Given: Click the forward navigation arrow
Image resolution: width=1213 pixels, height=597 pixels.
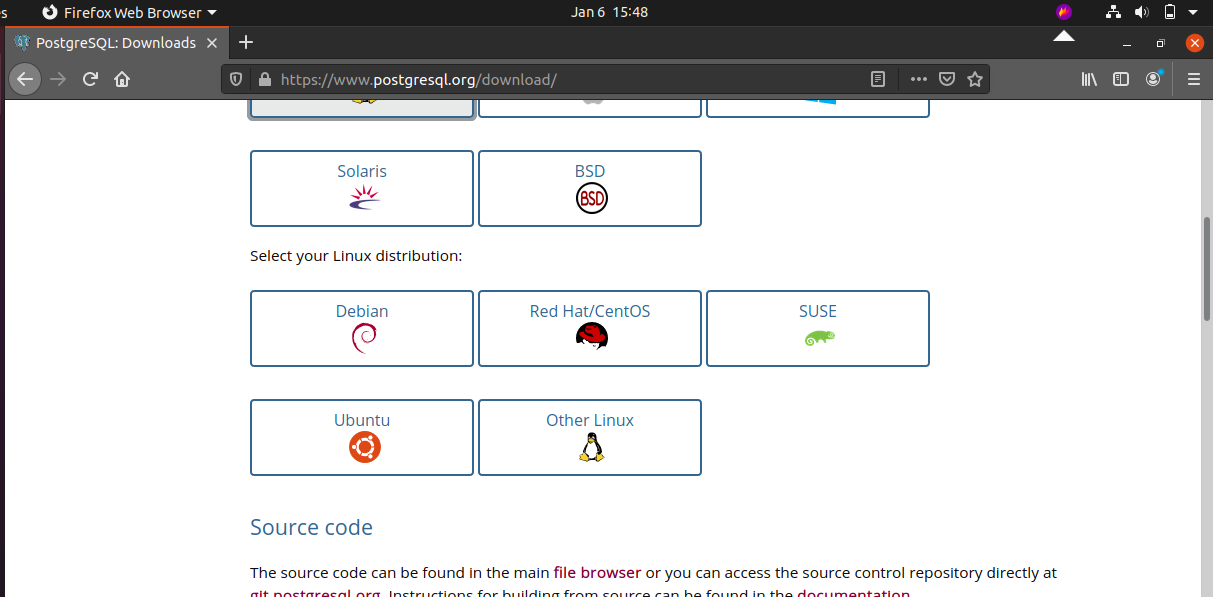Looking at the screenshot, I should [58, 79].
